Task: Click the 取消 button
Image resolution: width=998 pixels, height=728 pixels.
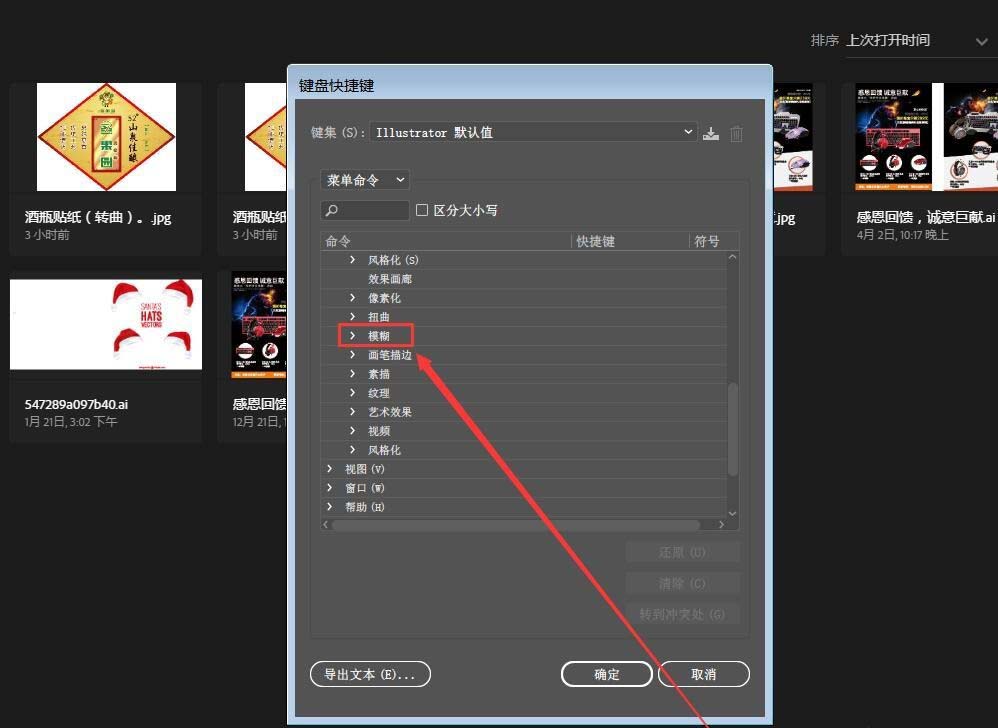Action: [x=703, y=674]
